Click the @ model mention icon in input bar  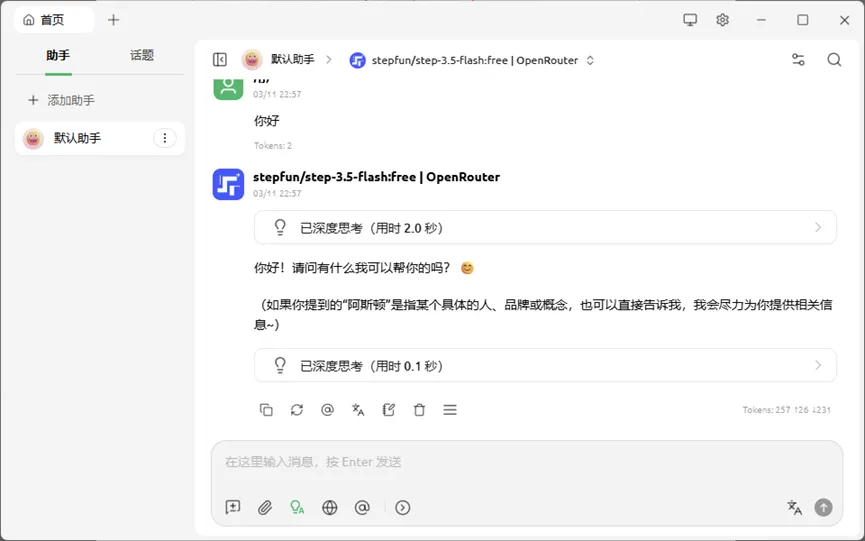point(362,507)
